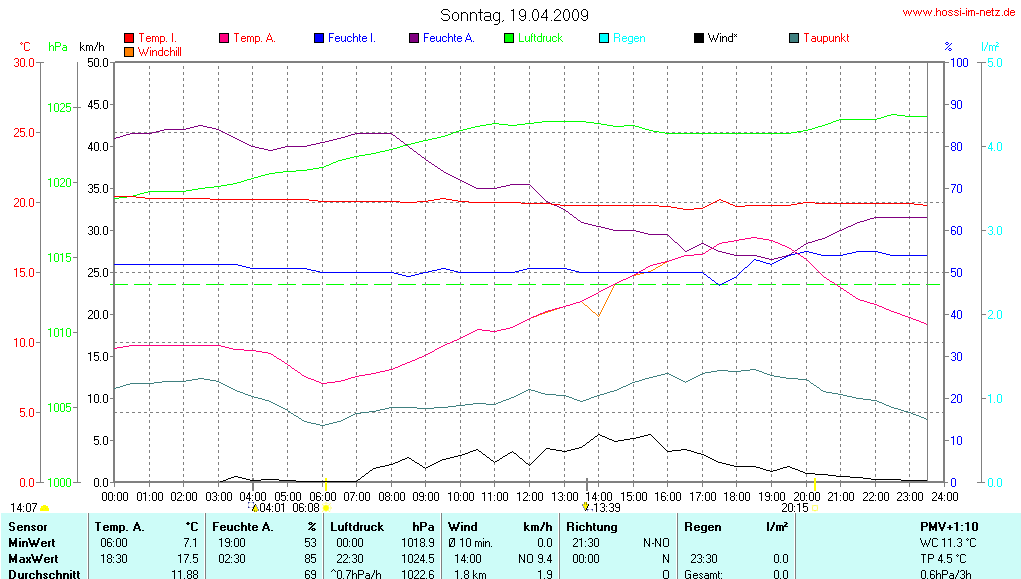1021x579 pixels.
Task: Click the 12:00 tick on the time axis
Action: 530,496
